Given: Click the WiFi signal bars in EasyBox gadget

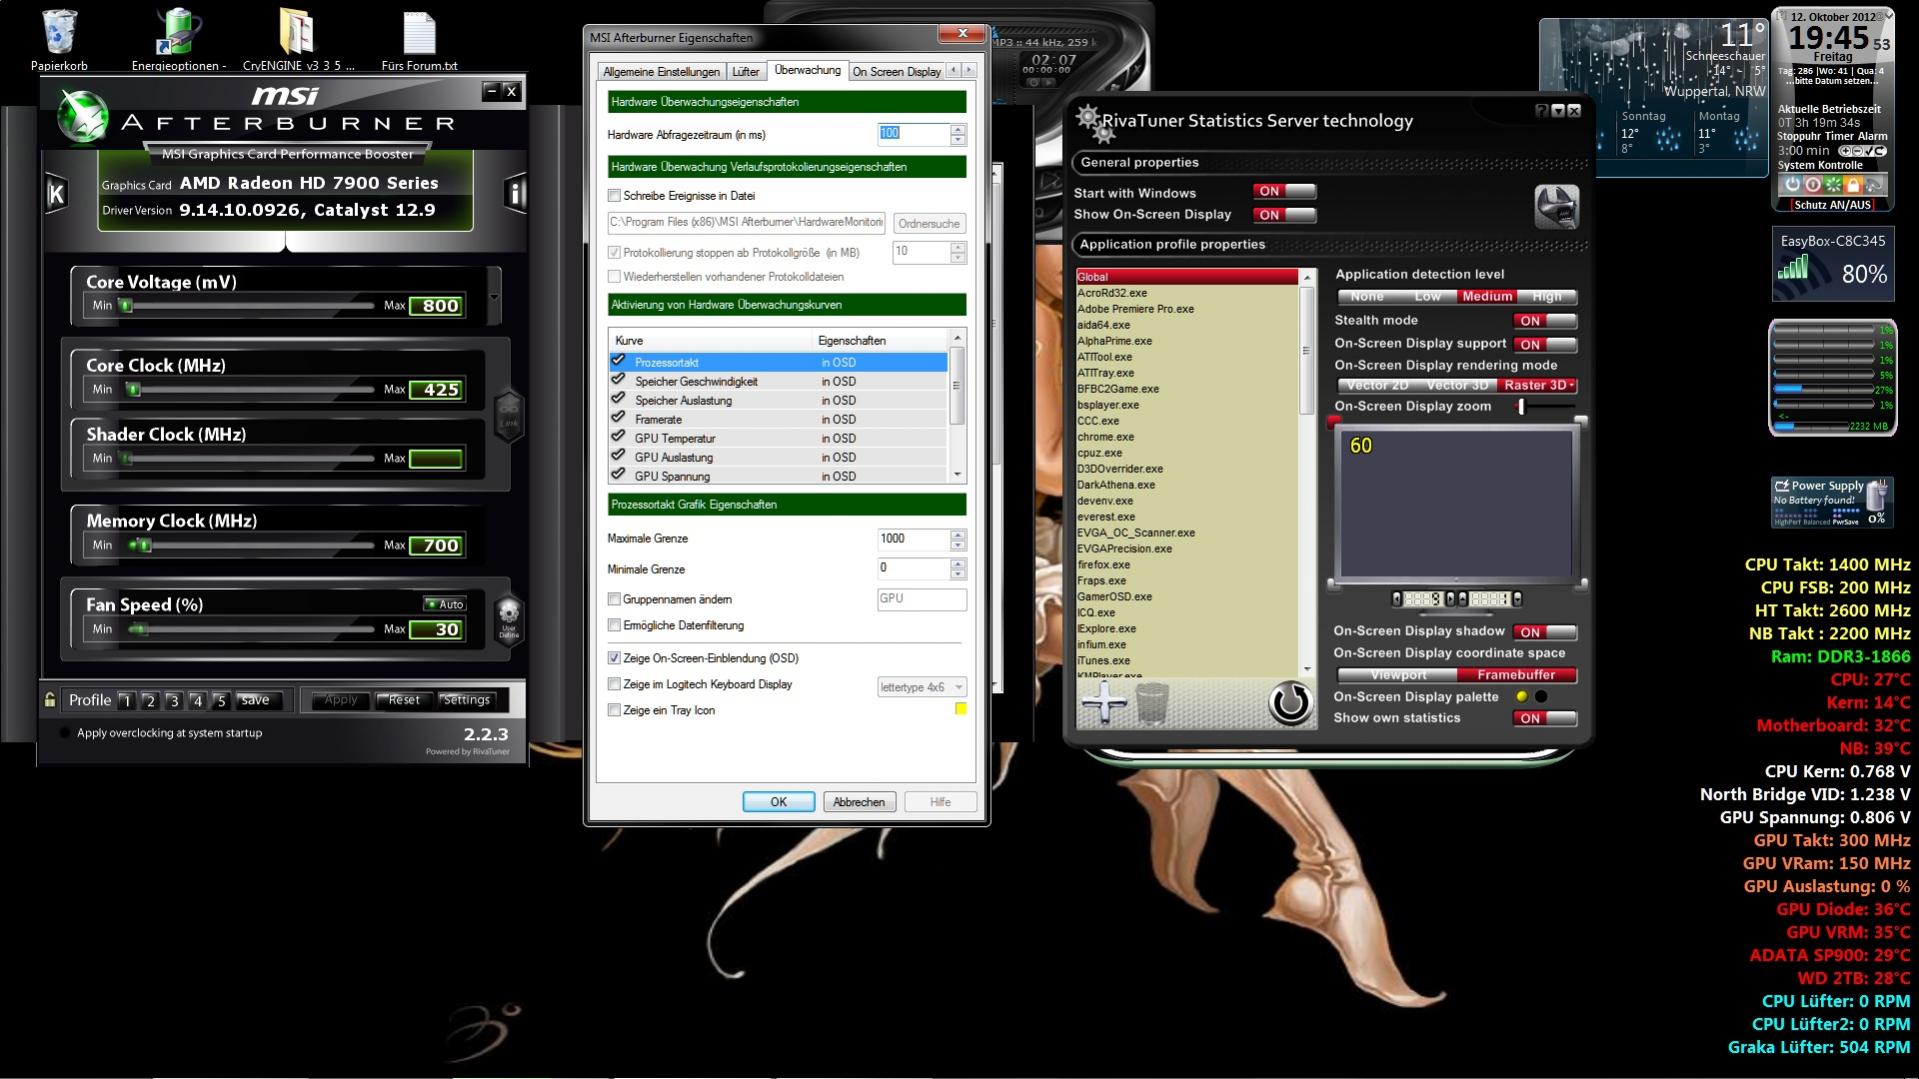Looking at the screenshot, I should click(1793, 267).
